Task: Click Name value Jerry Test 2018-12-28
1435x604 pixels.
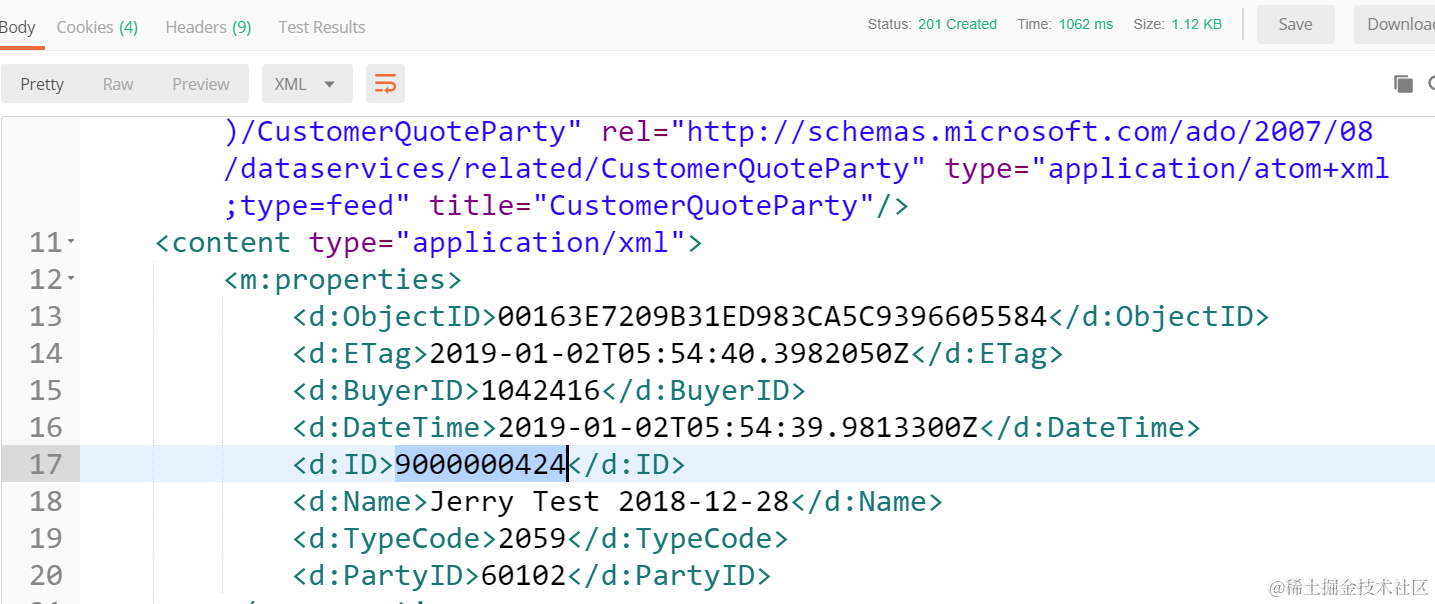Action: [609, 502]
